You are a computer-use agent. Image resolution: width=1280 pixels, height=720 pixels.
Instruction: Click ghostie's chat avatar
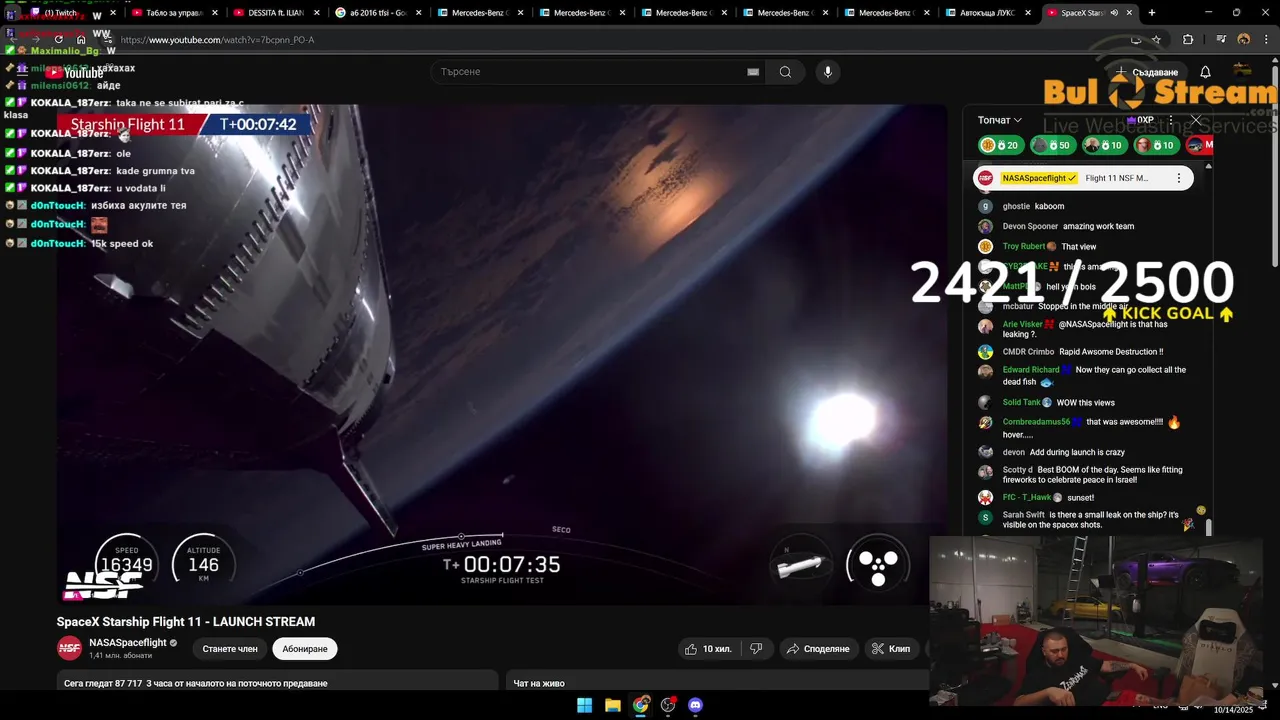pyautogui.click(x=985, y=206)
